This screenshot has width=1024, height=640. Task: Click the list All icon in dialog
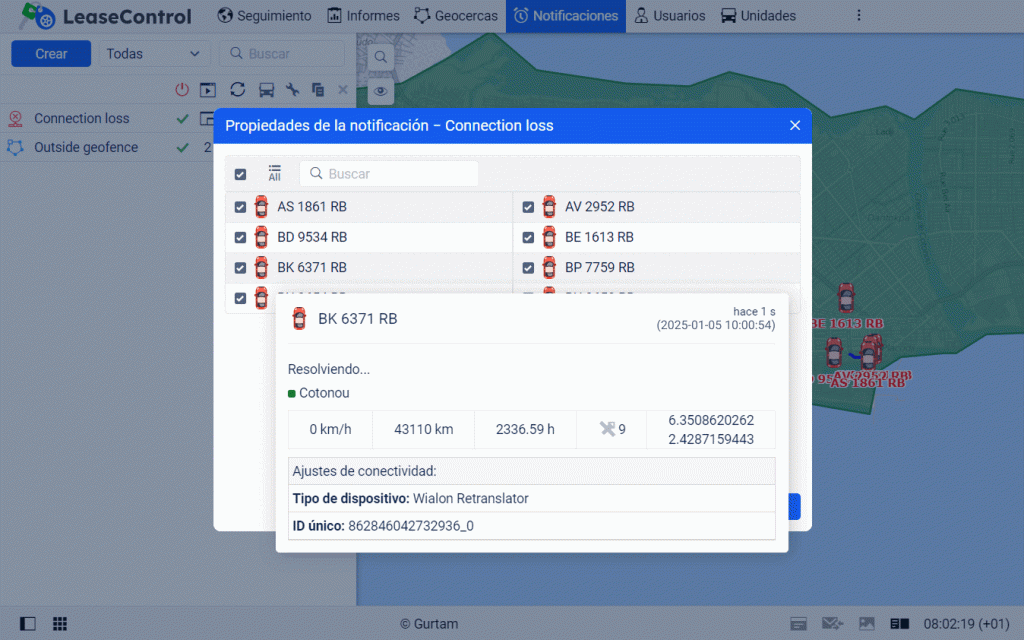(x=274, y=173)
